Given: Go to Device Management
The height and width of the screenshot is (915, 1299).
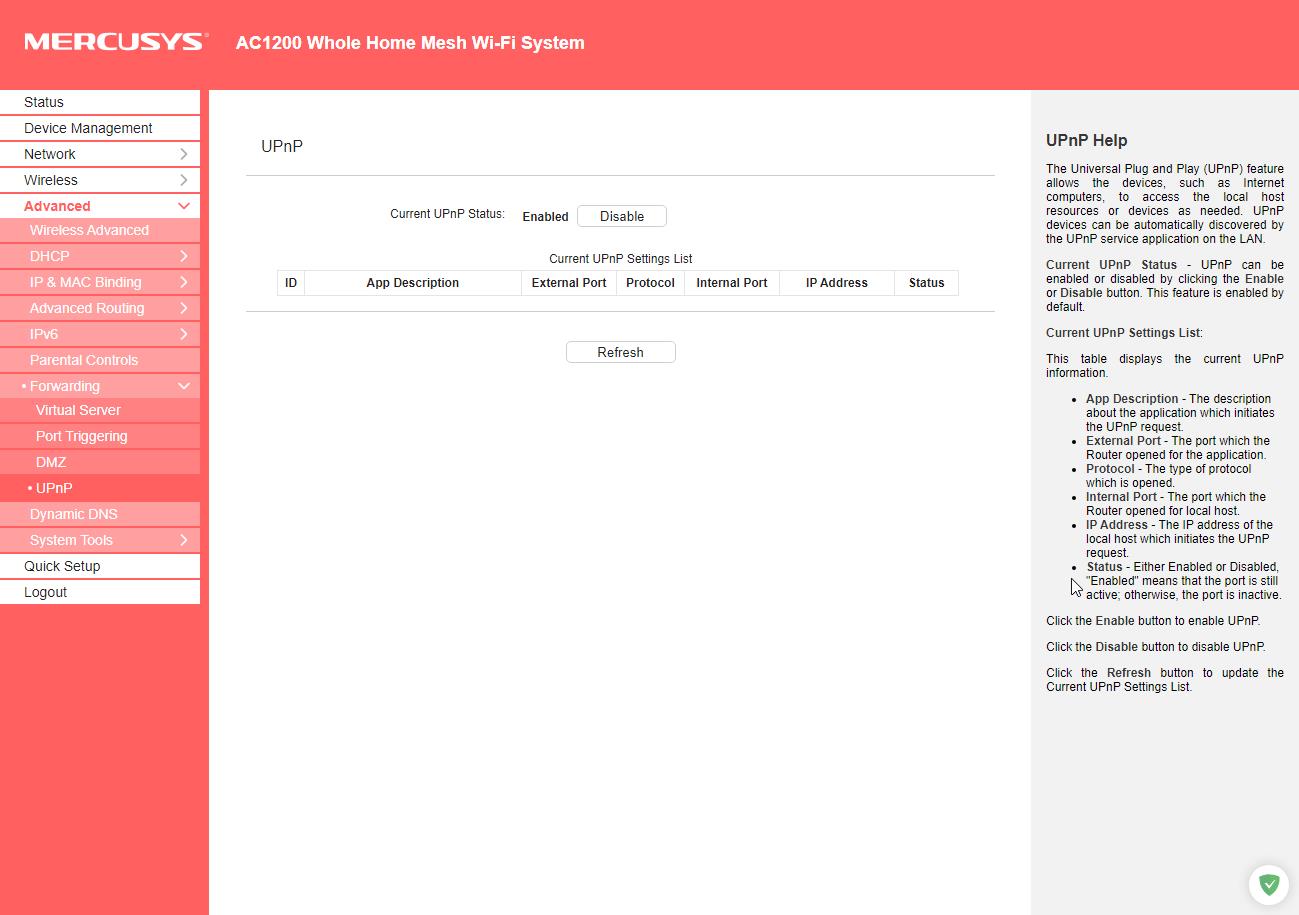Looking at the screenshot, I should [x=88, y=128].
